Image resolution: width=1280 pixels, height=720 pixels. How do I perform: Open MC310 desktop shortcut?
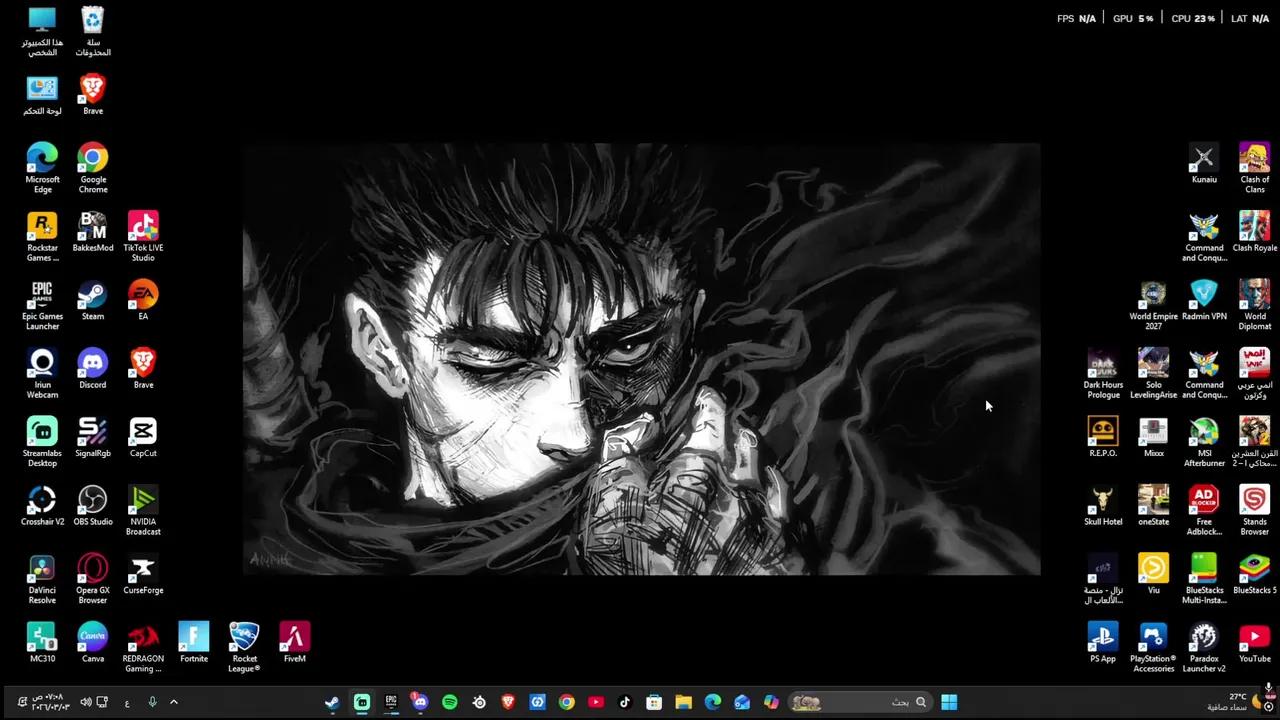[x=42, y=642]
